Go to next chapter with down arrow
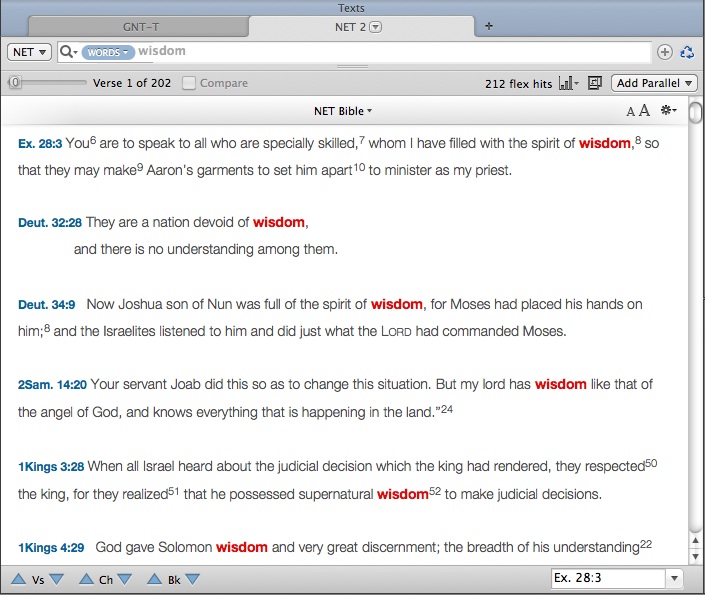 [124, 579]
